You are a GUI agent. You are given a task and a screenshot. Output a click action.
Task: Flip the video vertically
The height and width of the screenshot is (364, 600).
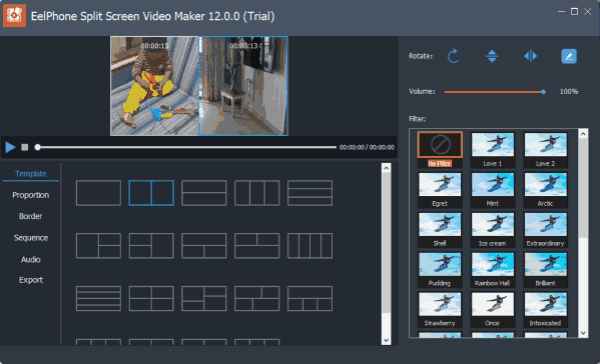(x=492, y=56)
